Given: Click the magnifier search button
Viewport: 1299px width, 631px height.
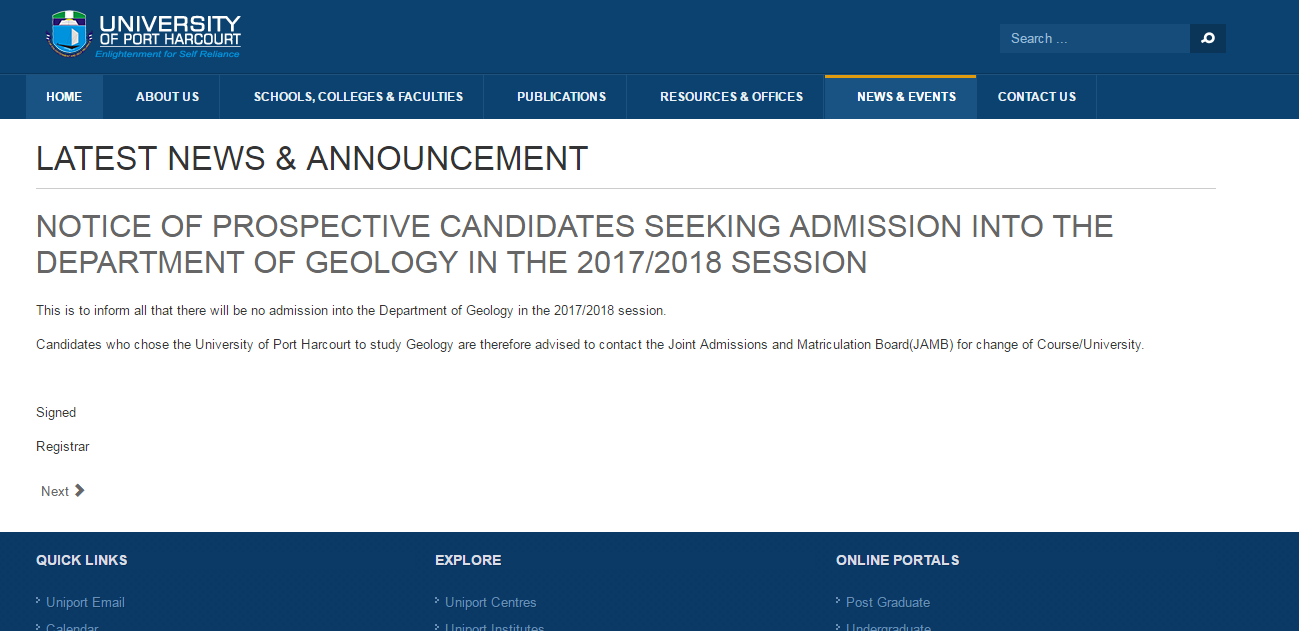Looking at the screenshot, I should [x=1208, y=39].
